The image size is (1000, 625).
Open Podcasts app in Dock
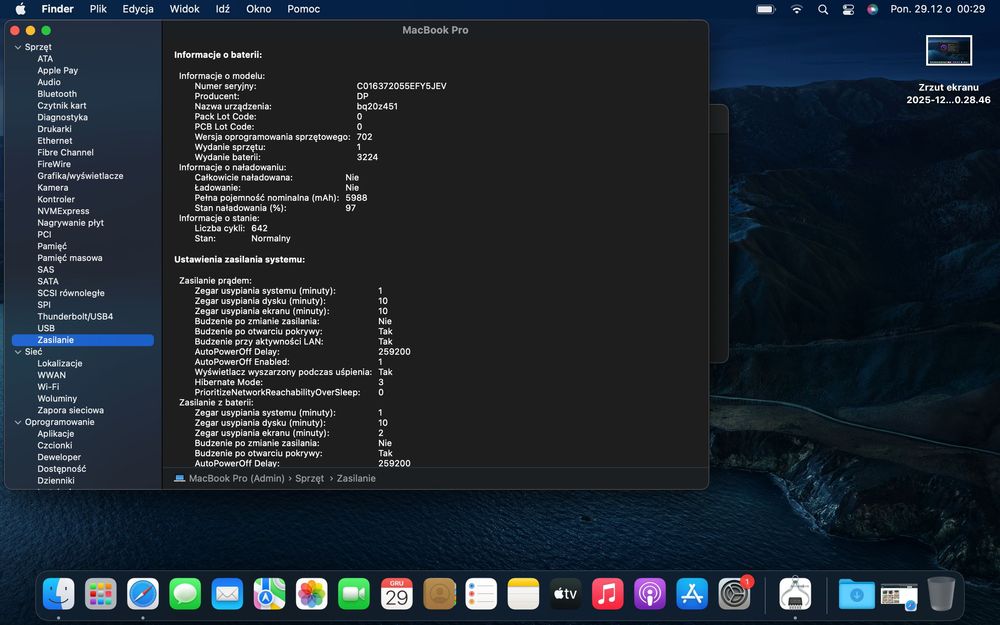point(649,594)
